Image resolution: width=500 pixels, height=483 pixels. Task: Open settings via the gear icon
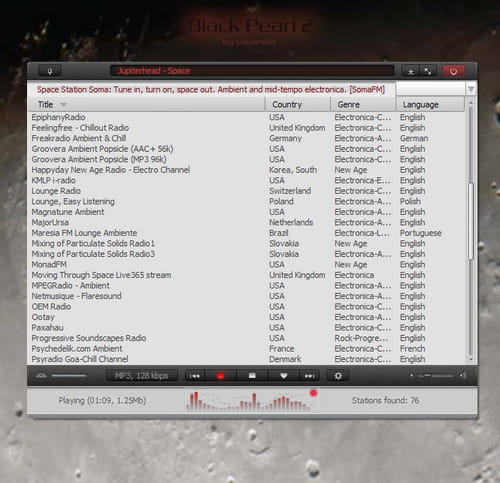tap(338, 376)
